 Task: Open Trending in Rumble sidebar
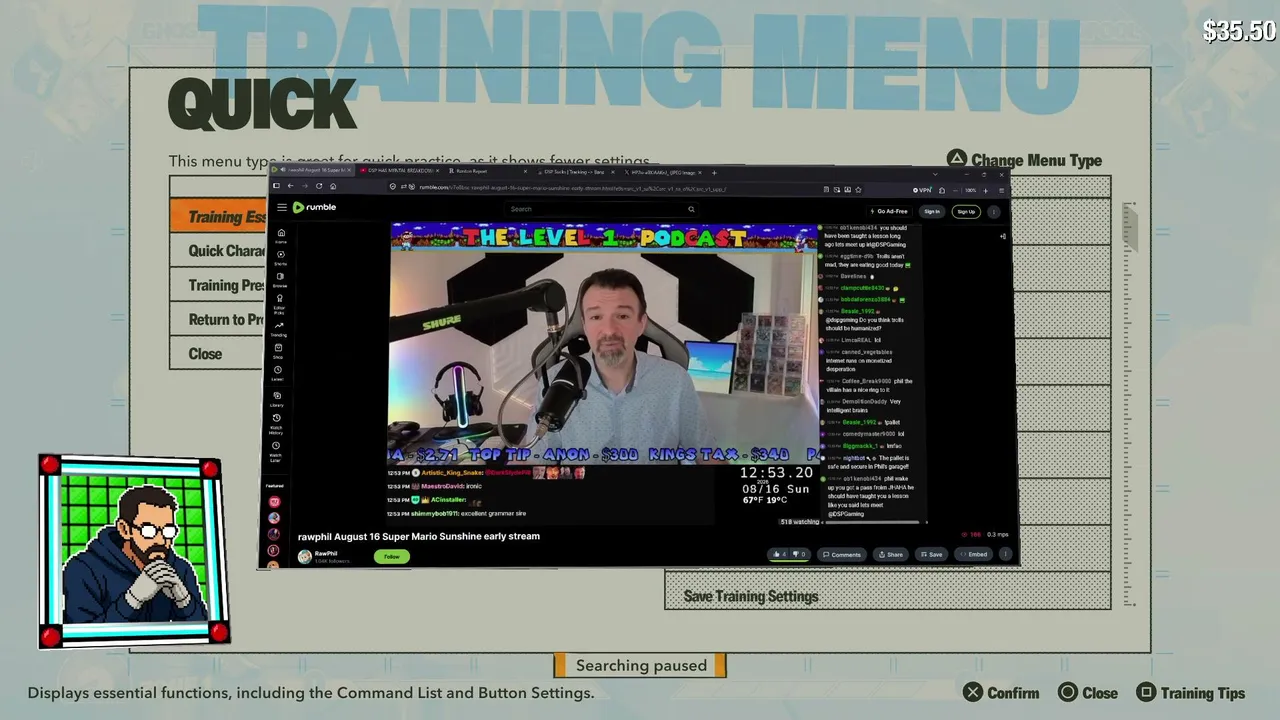[x=279, y=328]
